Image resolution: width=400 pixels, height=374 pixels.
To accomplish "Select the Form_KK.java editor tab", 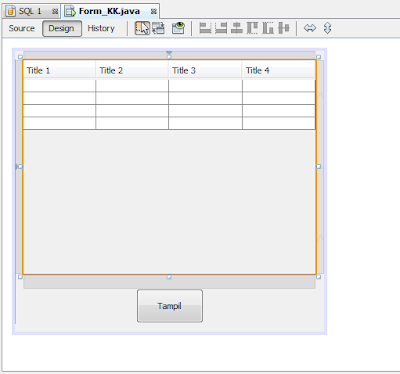I will tap(109, 11).
